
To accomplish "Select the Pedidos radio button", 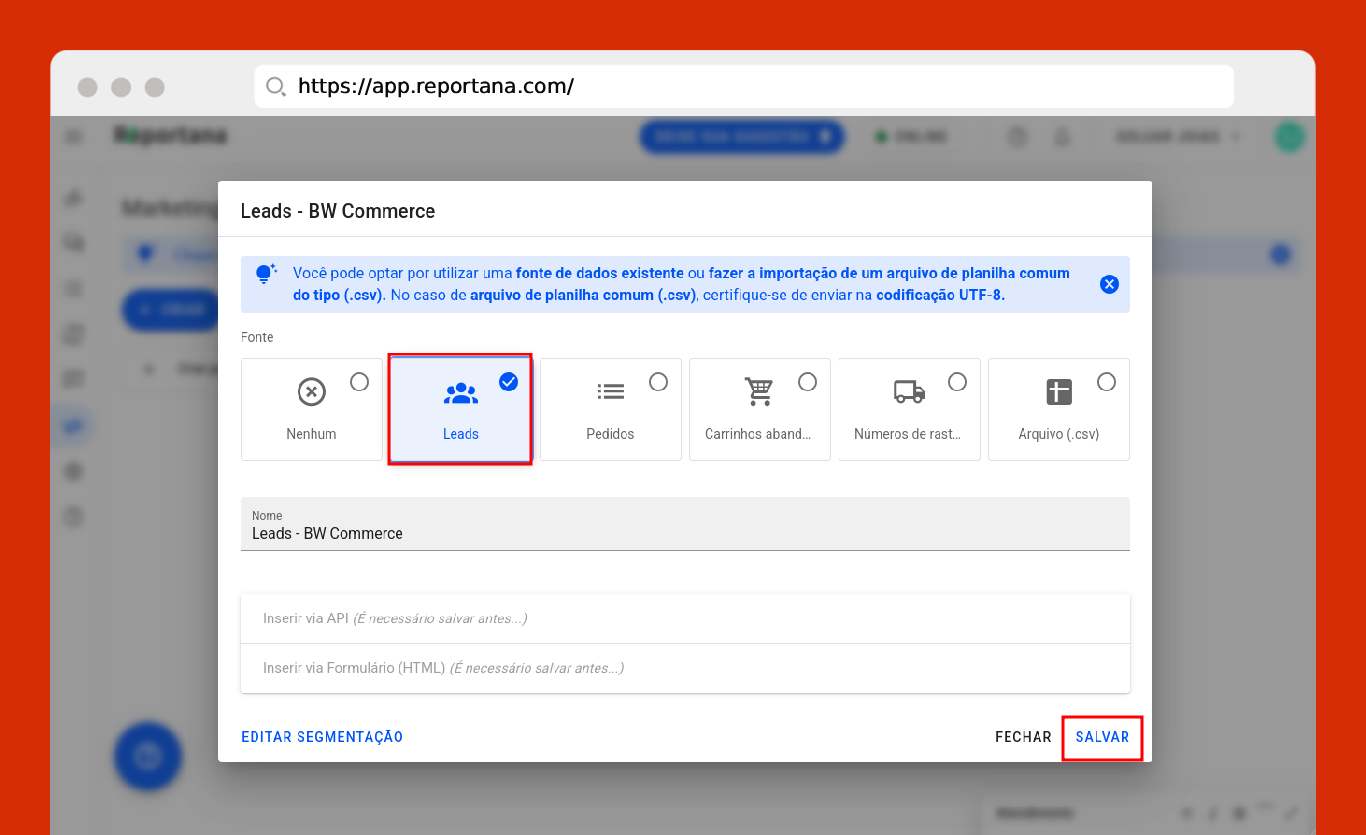I will click(658, 382).
